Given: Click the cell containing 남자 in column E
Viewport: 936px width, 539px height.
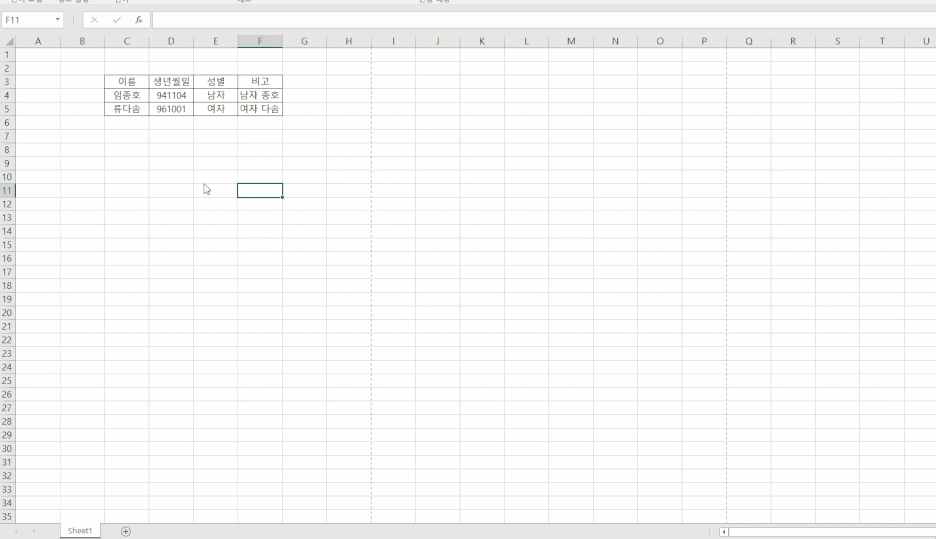Looking at the screenshot, I should point(215,96).
